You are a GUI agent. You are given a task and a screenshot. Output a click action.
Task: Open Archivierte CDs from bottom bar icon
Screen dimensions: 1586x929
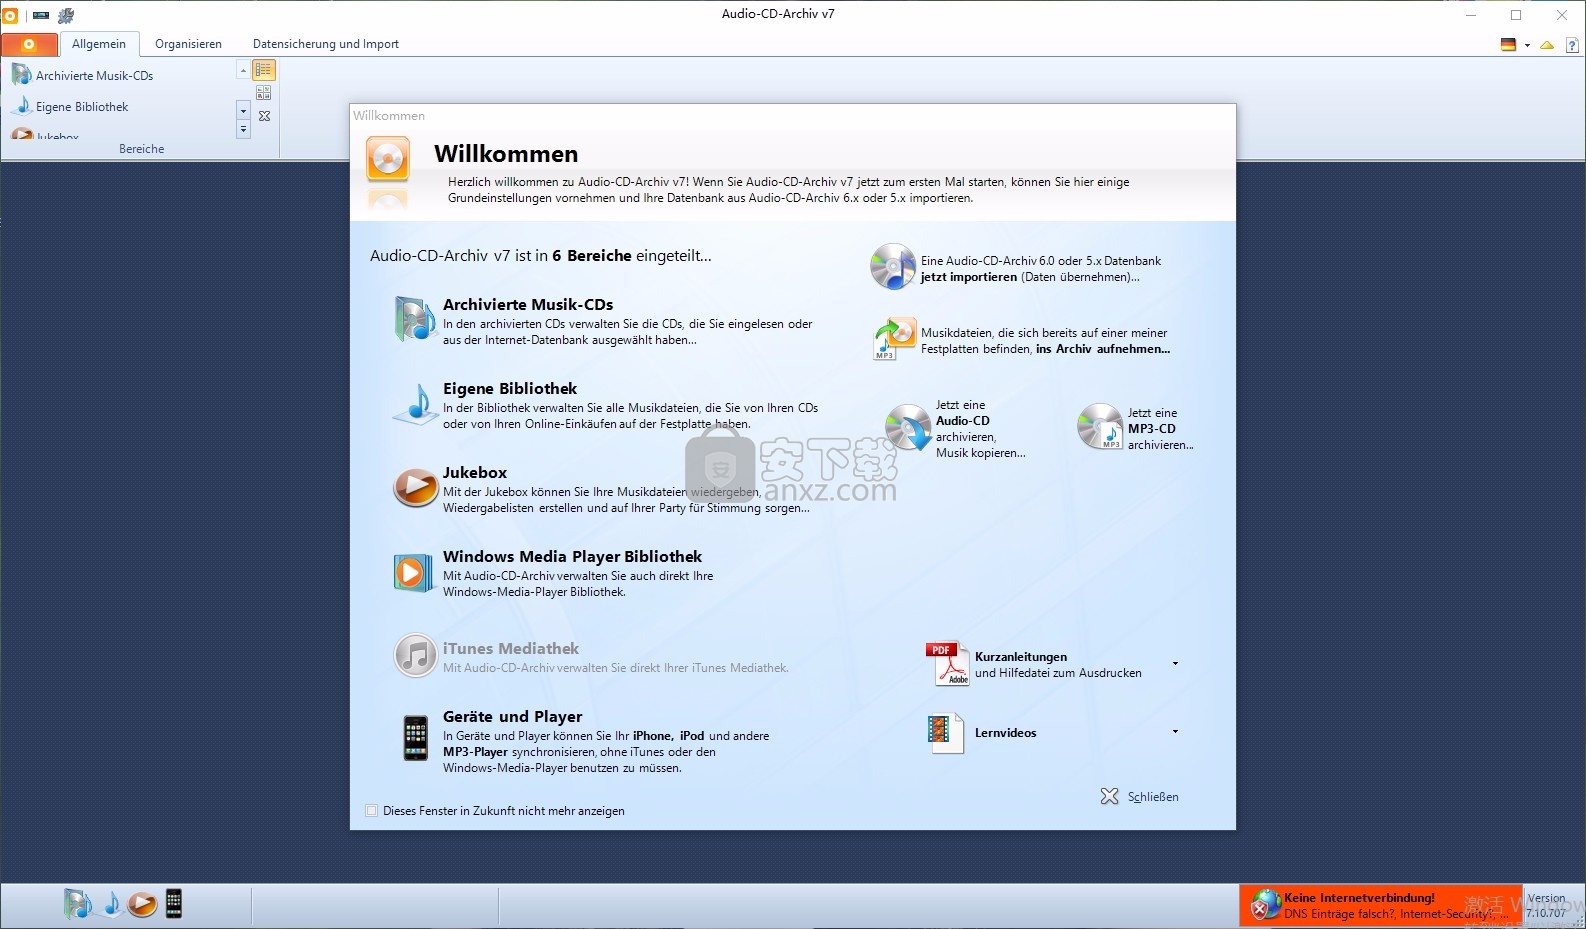point(78,903)
